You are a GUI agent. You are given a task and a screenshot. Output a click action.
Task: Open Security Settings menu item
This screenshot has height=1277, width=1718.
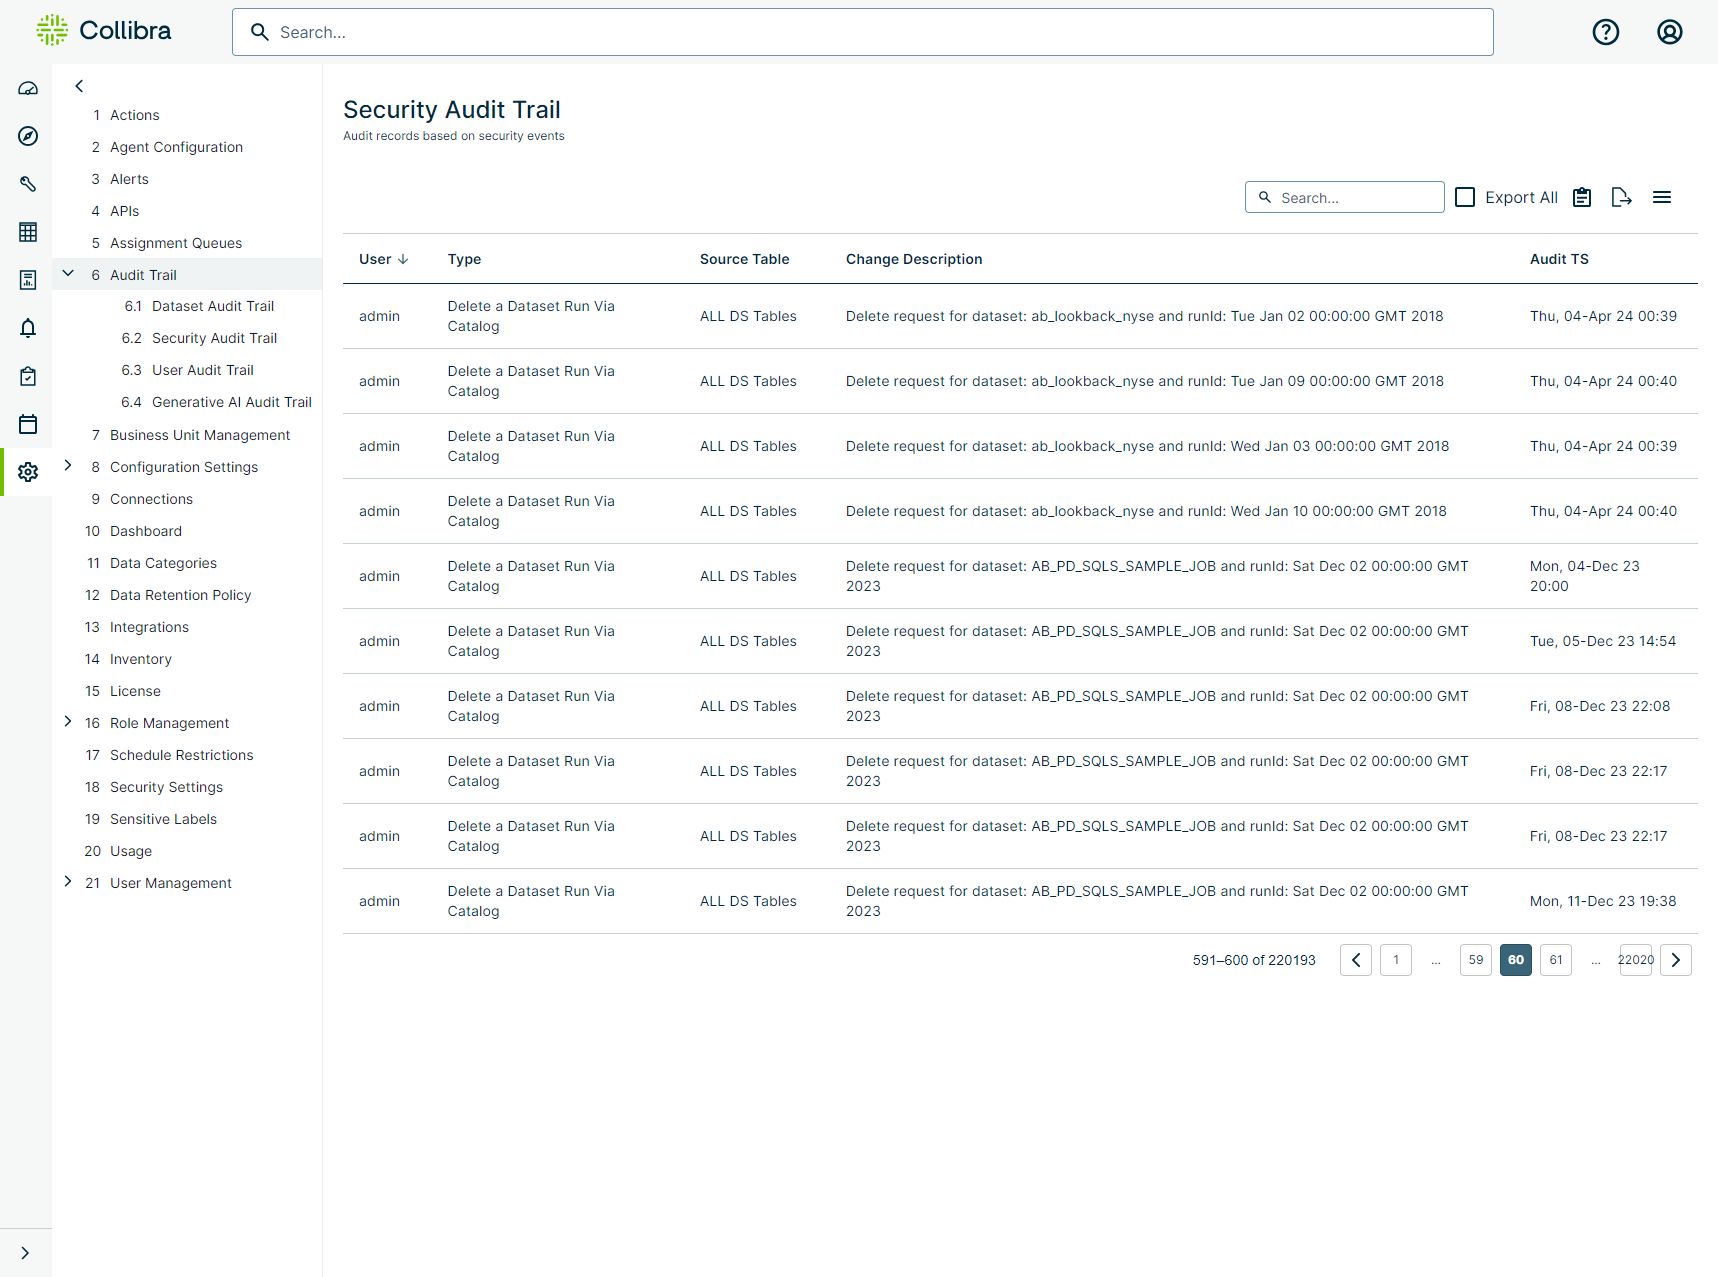pyautogui.click(x=166, y=787)
